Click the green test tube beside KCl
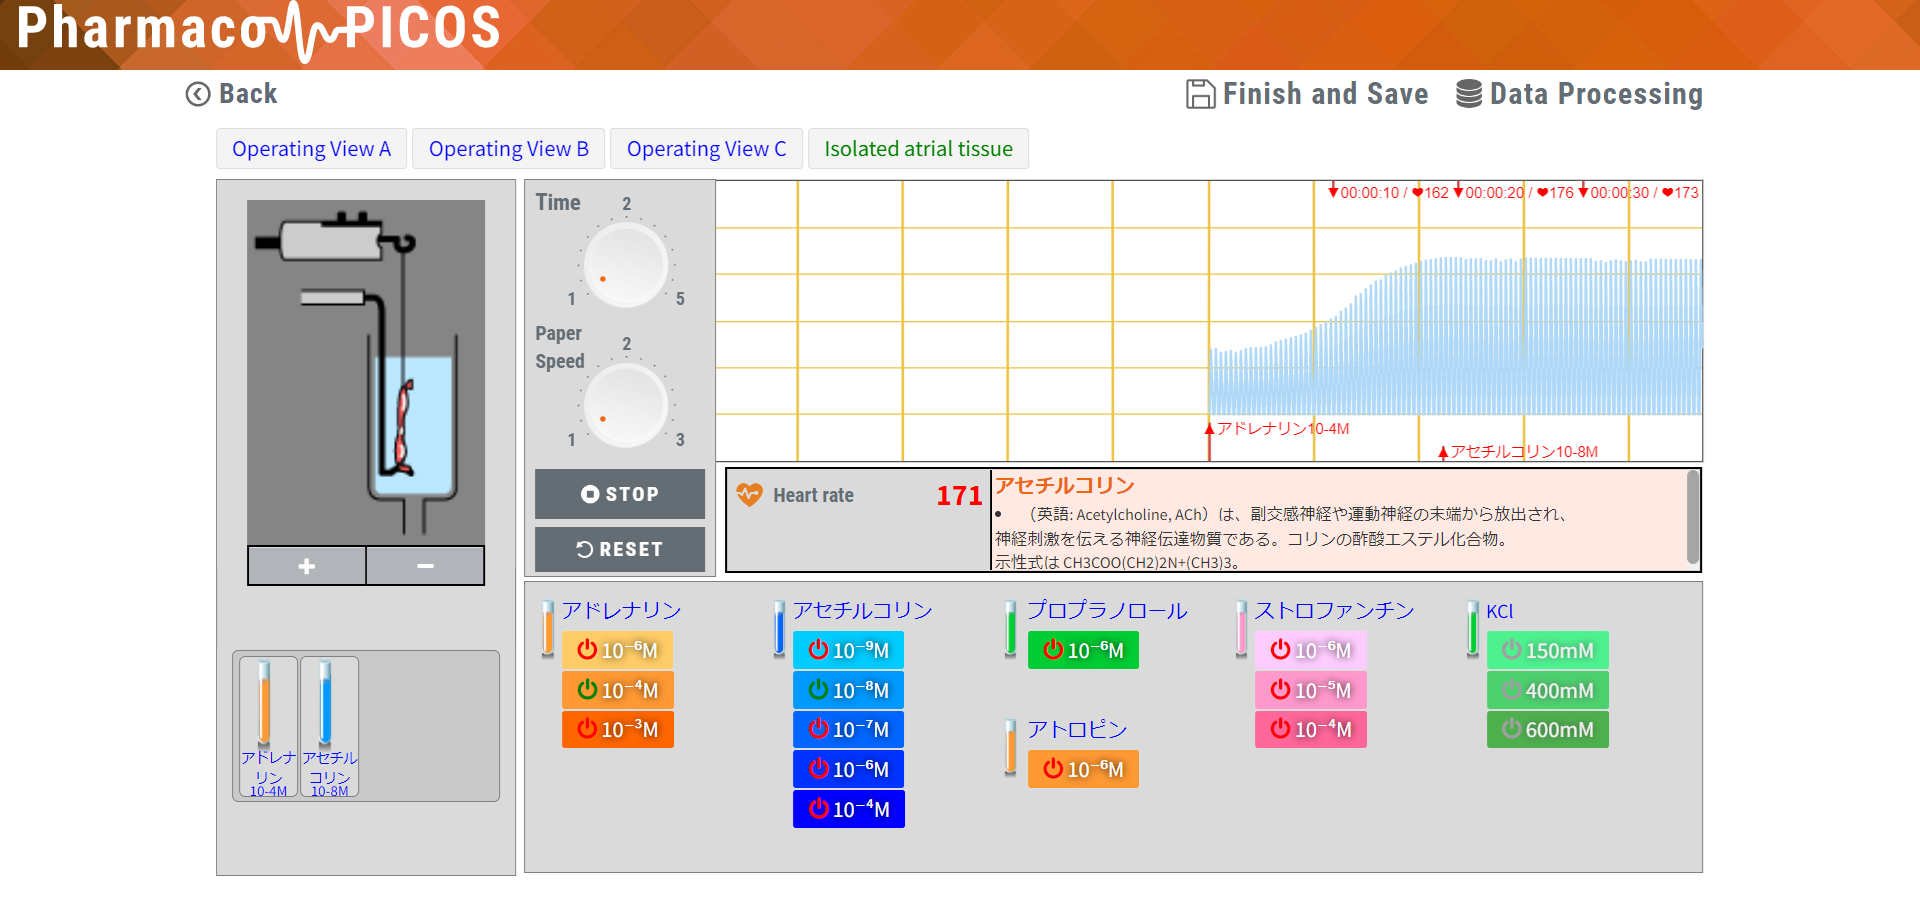This screenshot has height=902, width=1920. pyautogui.click(x=1472, y=628)
